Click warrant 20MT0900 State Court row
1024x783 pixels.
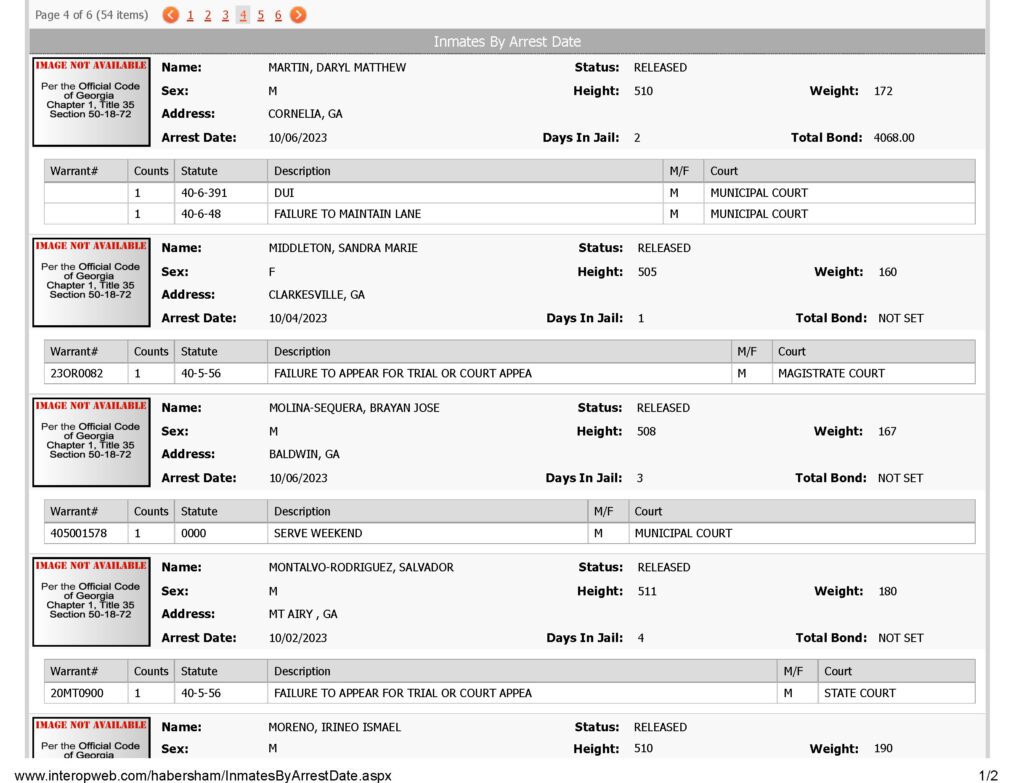click(x=509, y=693)
